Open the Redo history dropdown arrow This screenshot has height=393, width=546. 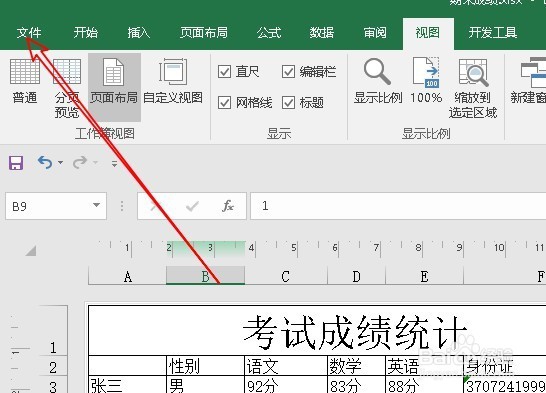[95, 162]
